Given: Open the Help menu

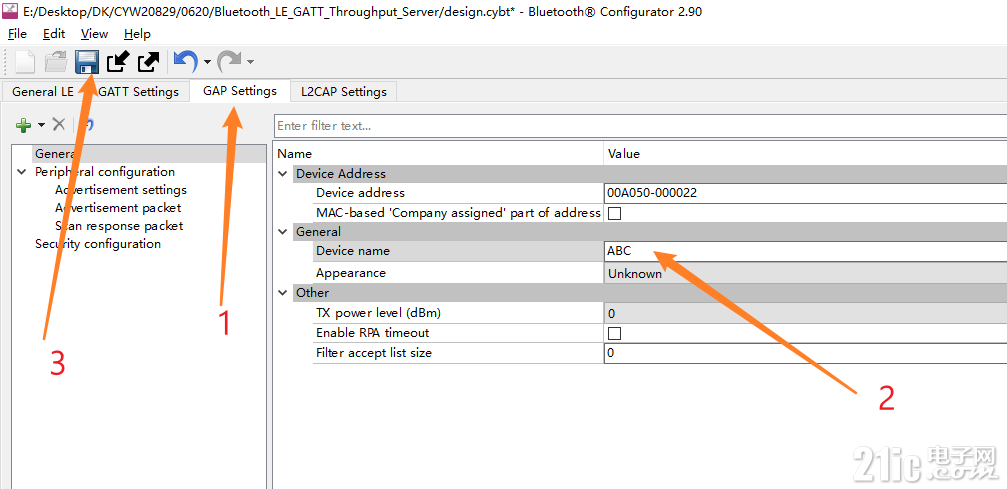Looking at the screenshot, I should click(x=137, y=33).
